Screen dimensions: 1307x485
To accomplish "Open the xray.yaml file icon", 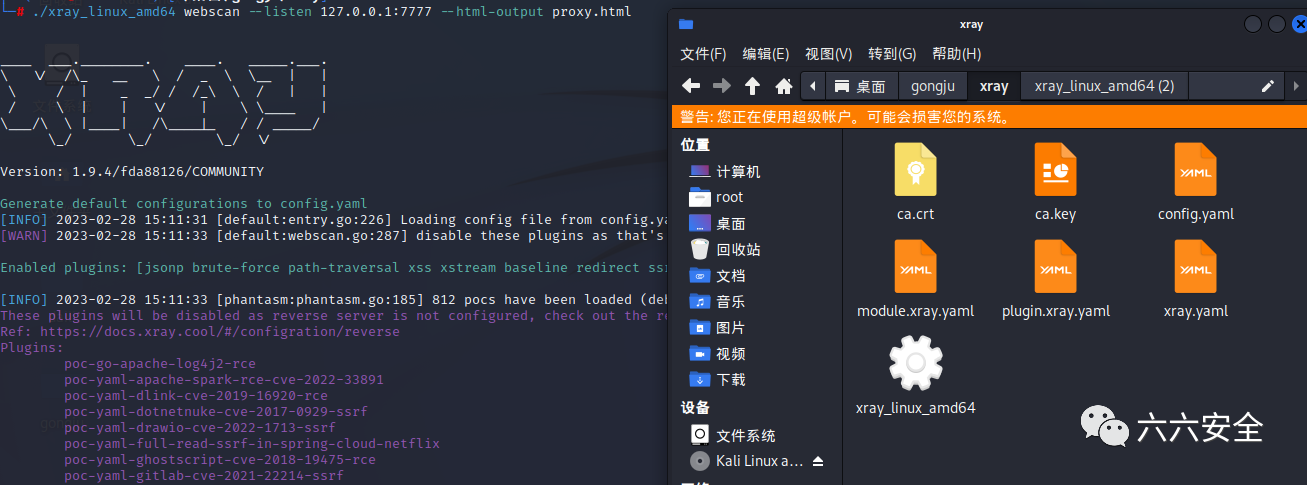I will pos(1195,266).
